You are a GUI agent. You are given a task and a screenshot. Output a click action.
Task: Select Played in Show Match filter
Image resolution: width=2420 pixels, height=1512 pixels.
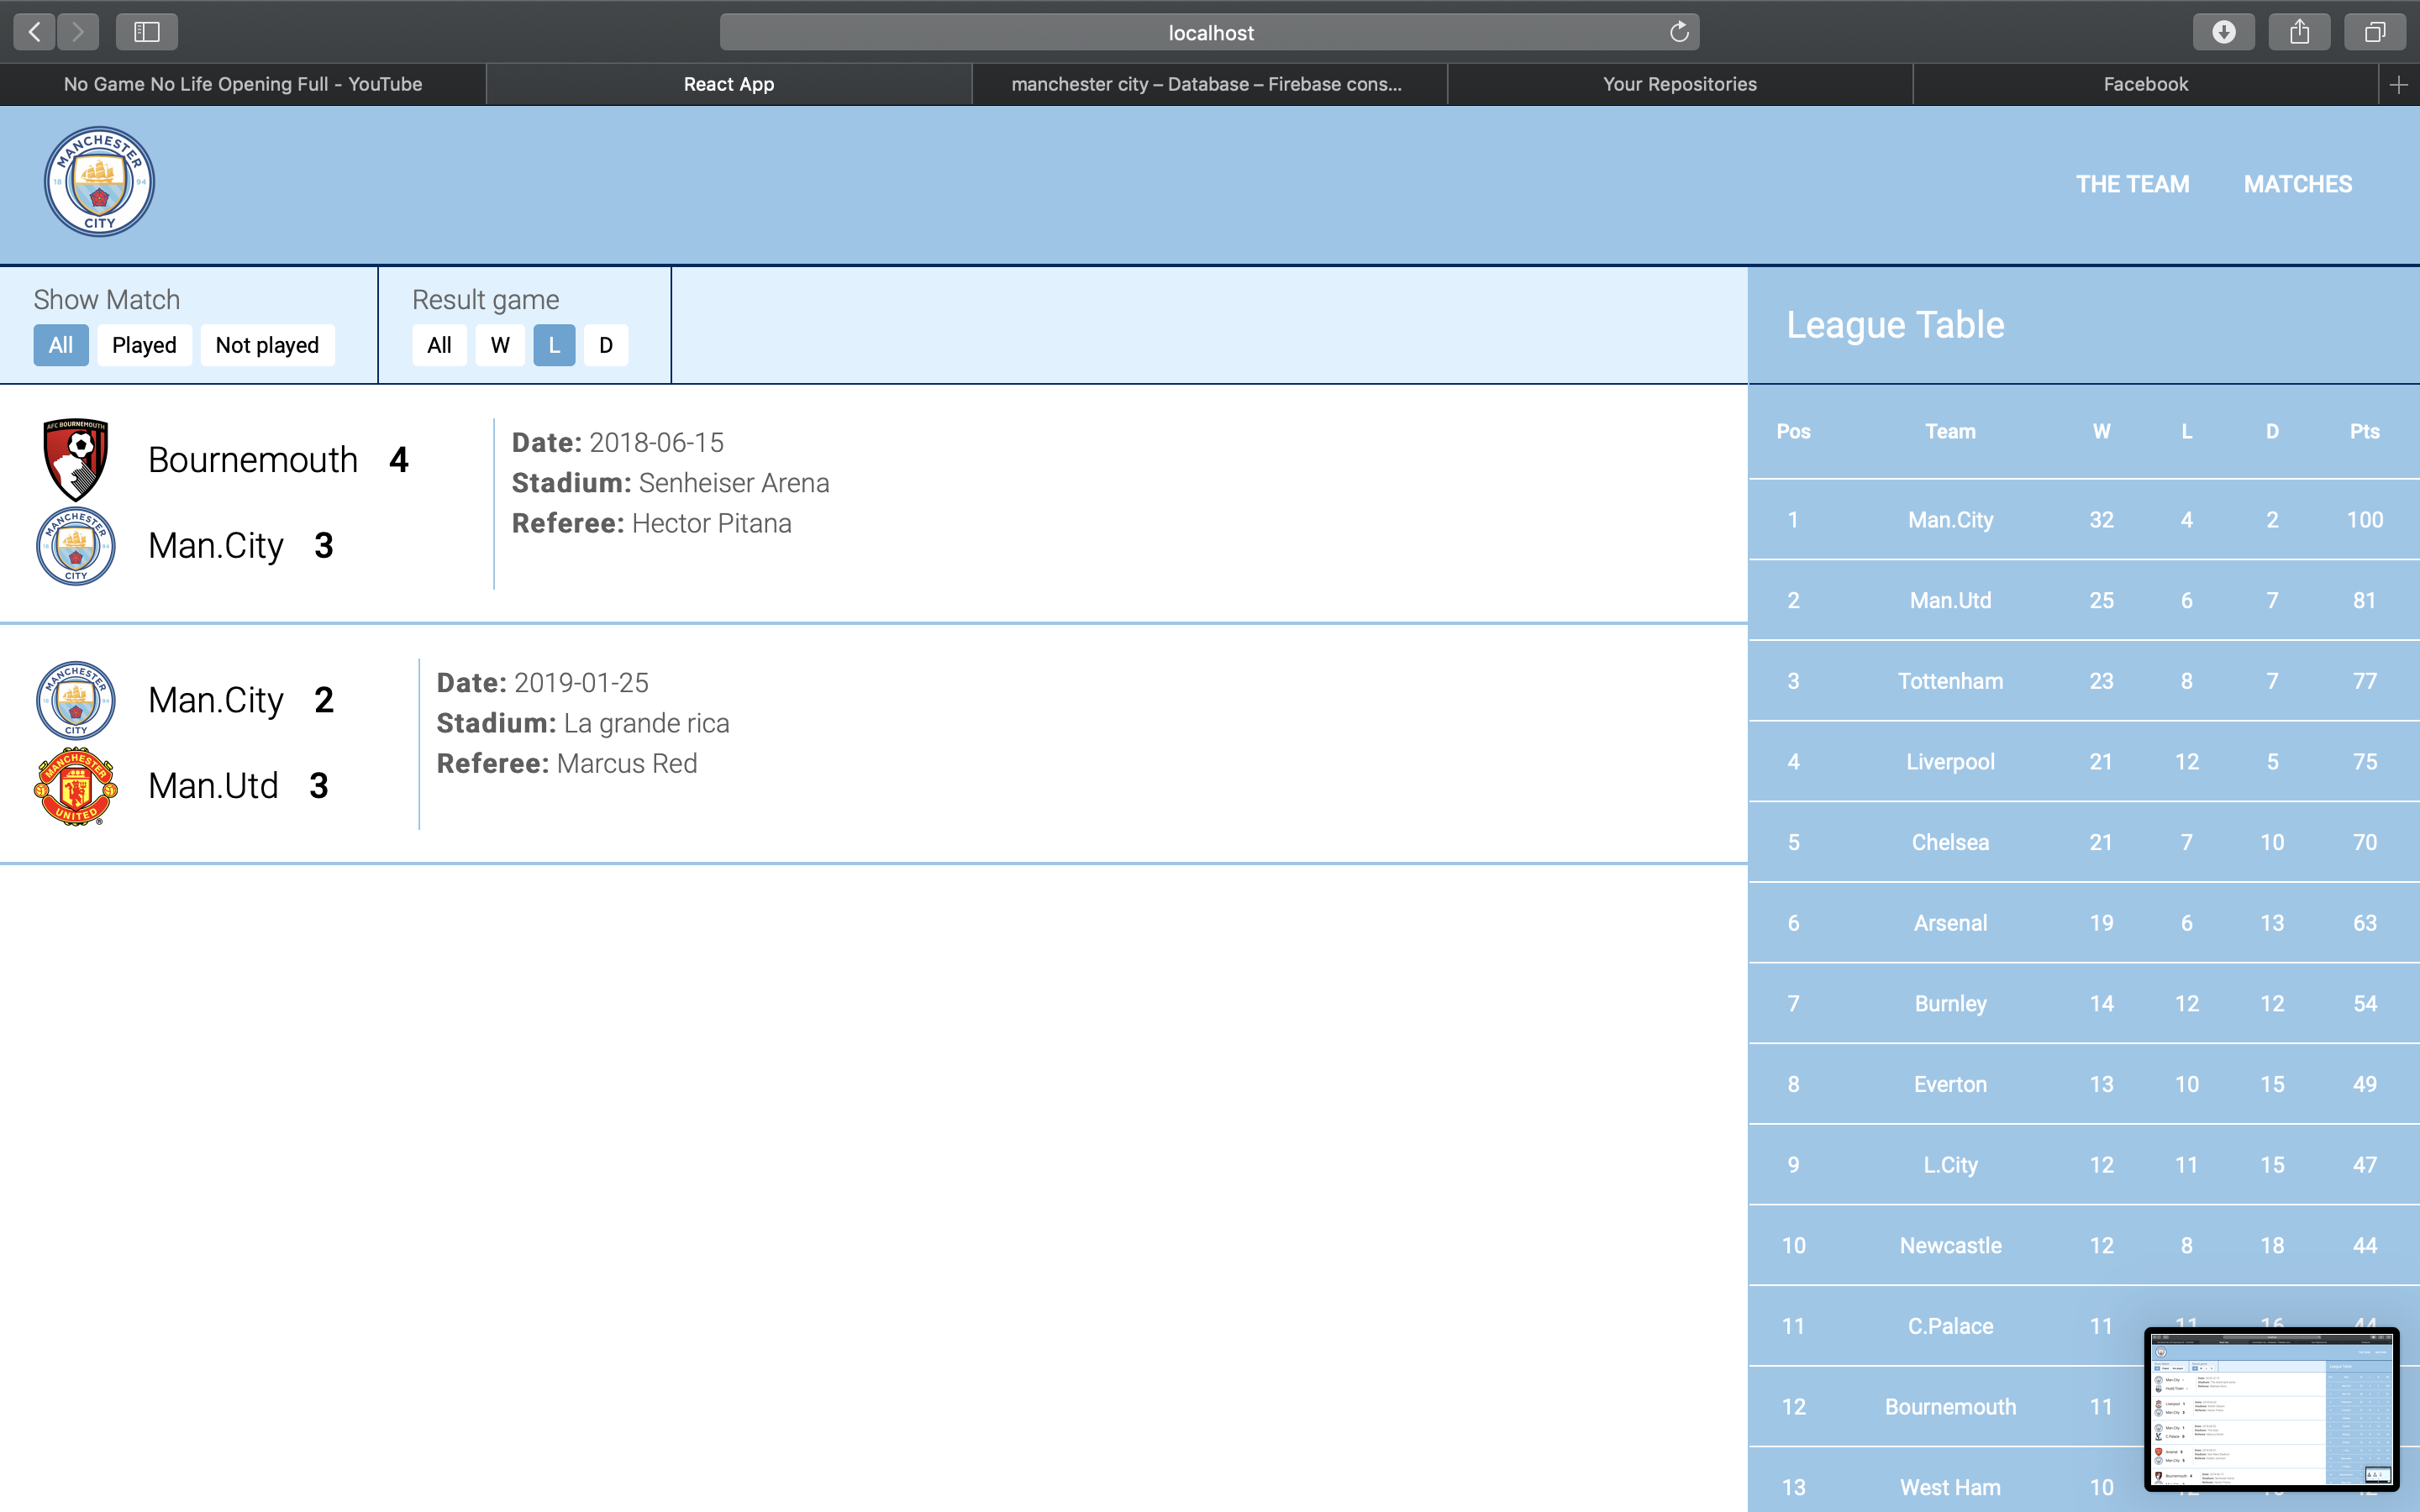[x=144, y=345]
